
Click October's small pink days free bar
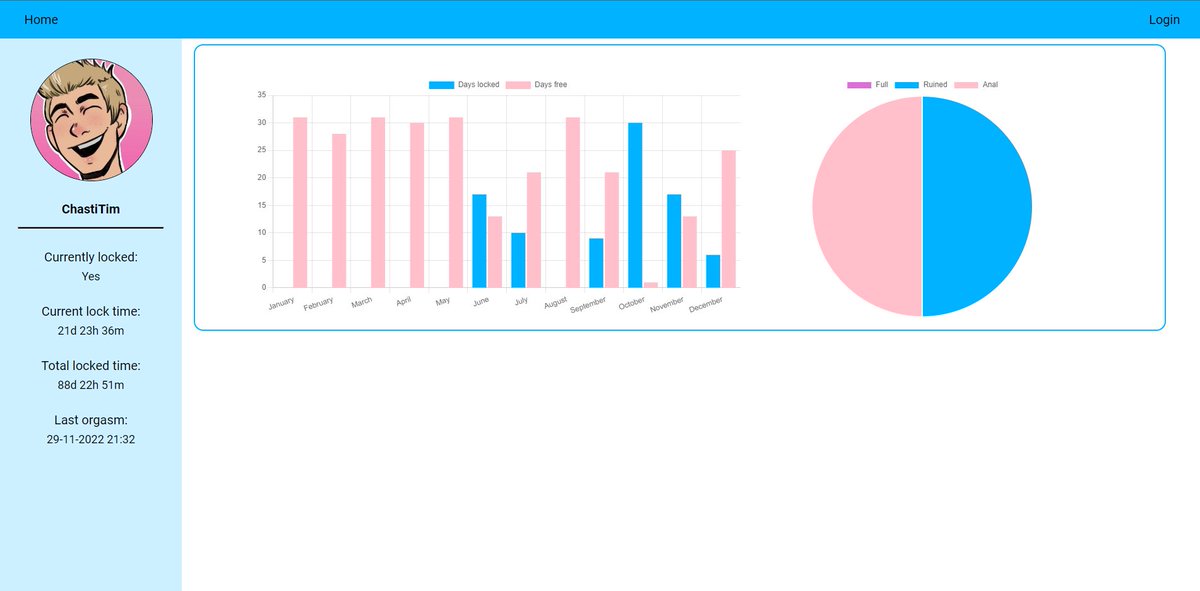651,284
